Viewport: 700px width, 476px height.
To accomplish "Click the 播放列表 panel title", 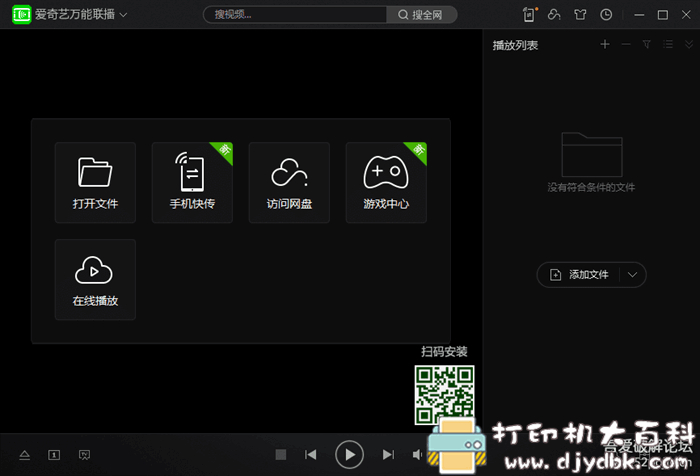I will [515, 45].
